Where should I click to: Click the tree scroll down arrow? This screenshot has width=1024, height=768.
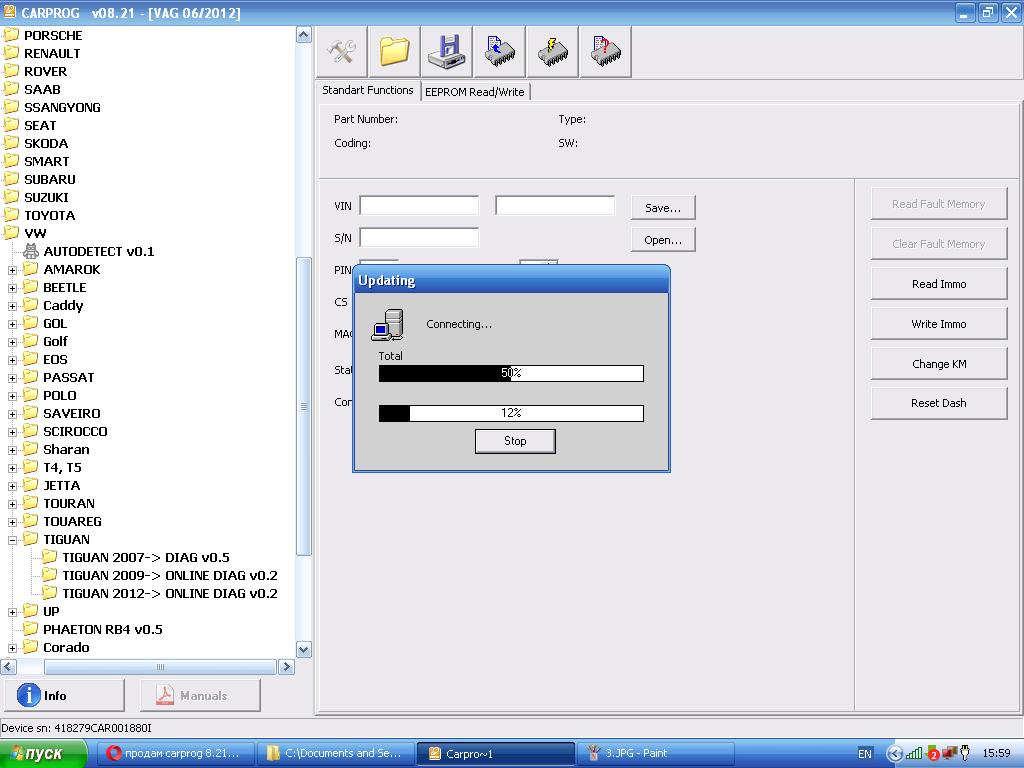(304, 650)
